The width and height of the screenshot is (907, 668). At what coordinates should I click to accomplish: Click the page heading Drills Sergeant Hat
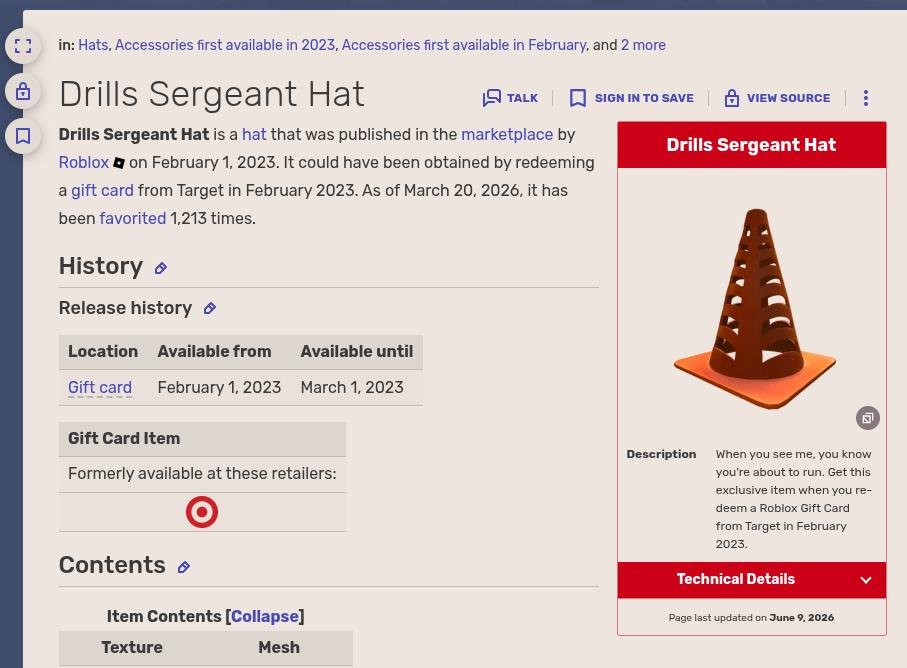212,94
